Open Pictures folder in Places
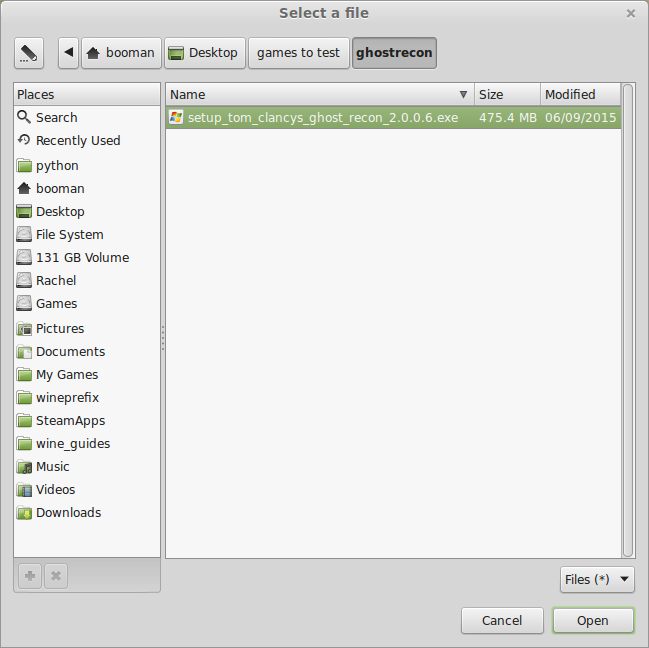Image resolution: width=649 pixels, height=648 pixels. tap(87, 329)
